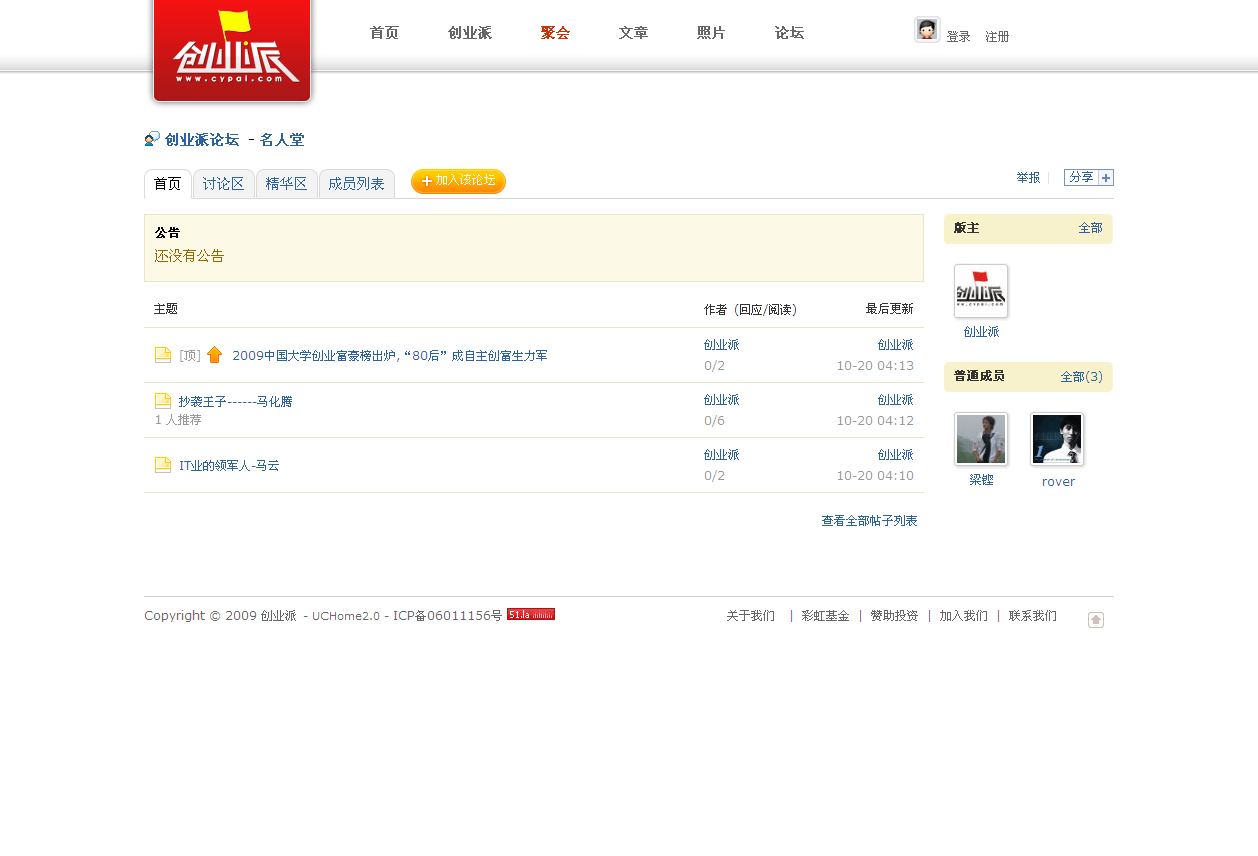The width and height of the screenshot is (1258, 856).
Task: Click the 注册 link
Action: 997,37
